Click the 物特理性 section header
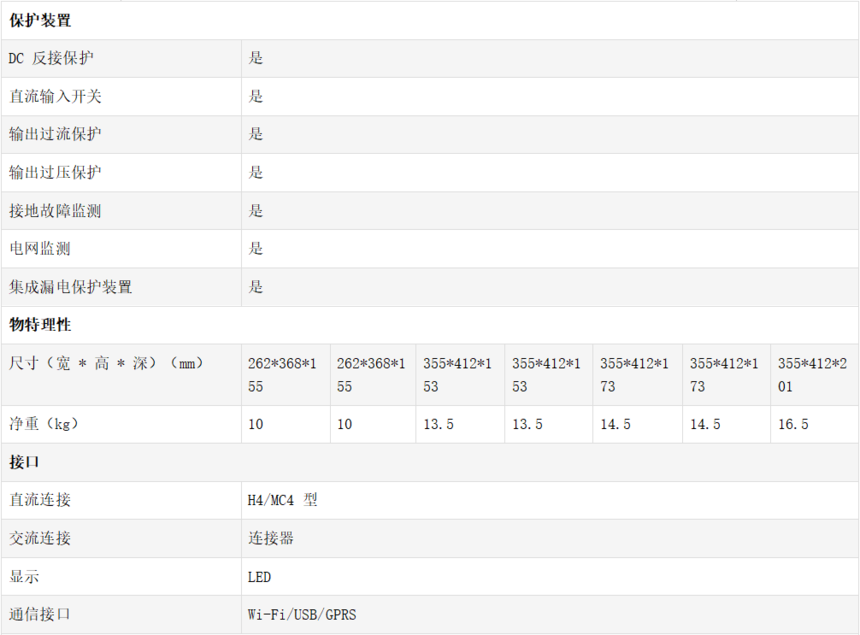The height and width of the screenshot is (635, 860). pos(40,325)
